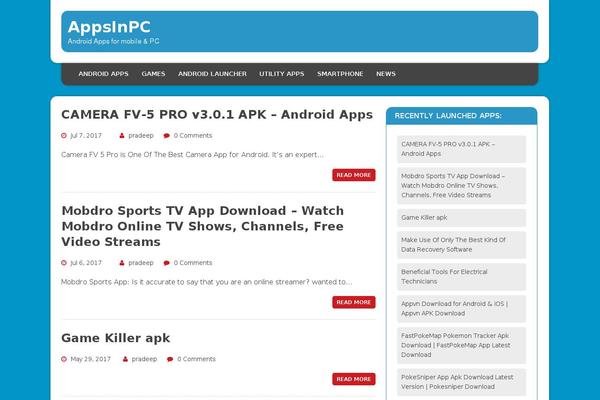The image size is (600, 400).
Task: Open the Games menu item
Action: tap(153, 74)
